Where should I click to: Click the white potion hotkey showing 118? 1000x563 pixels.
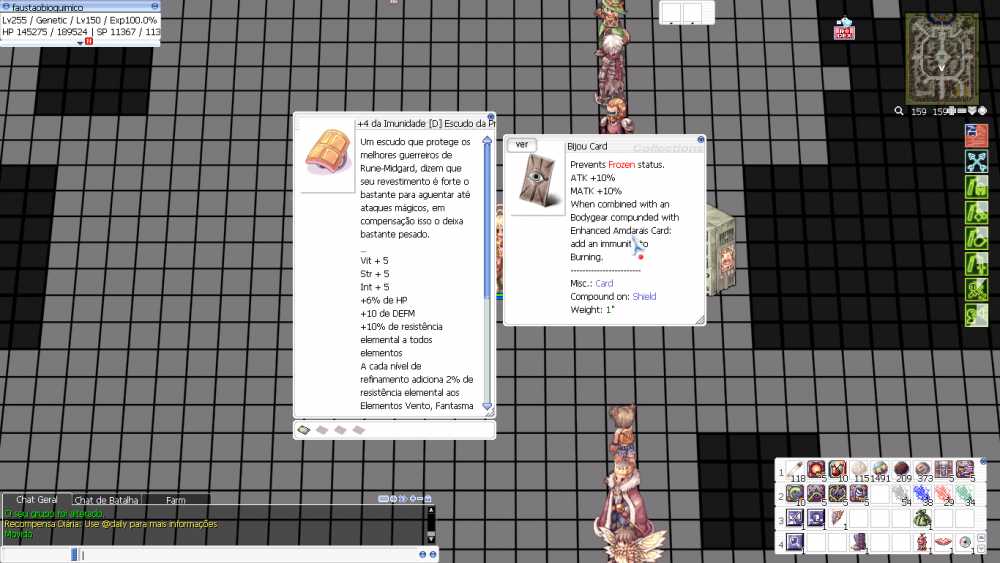[795, 471]
